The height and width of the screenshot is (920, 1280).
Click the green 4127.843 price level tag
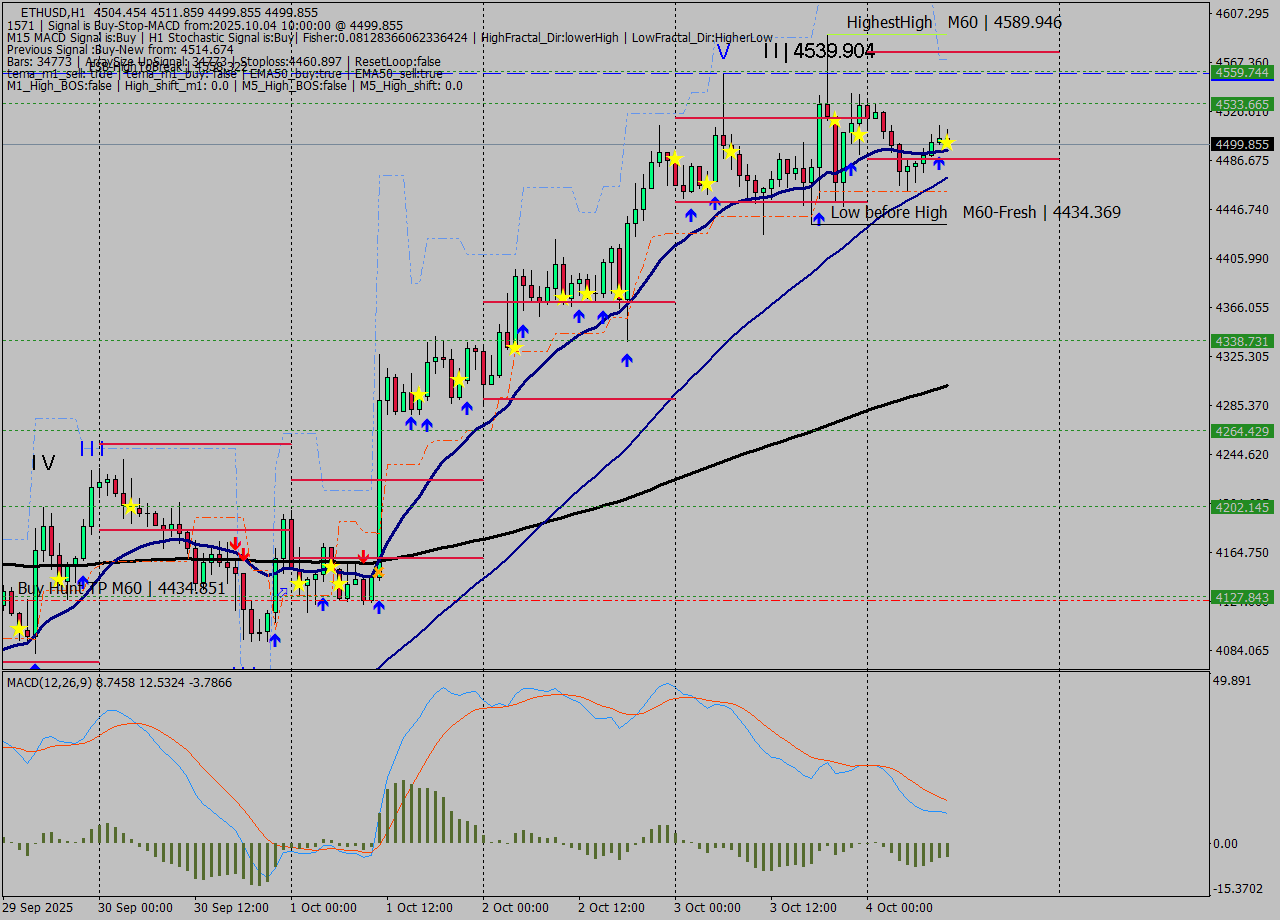(x=1241, y=598)
